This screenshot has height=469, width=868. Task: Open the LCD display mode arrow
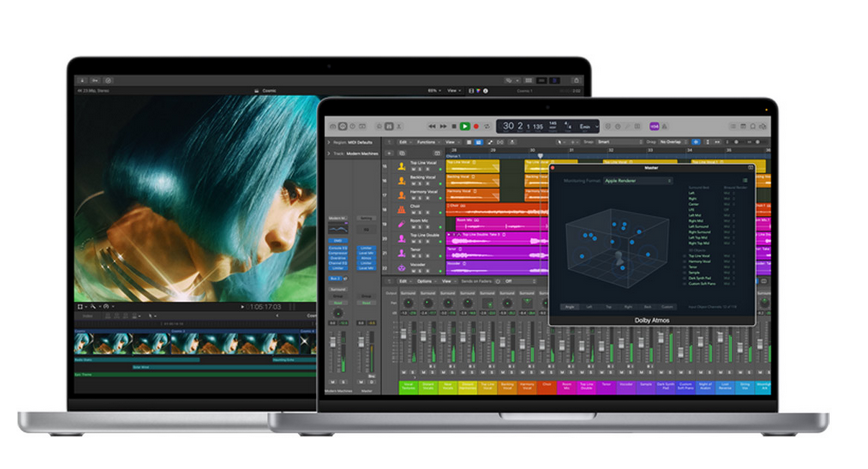click(x=596, y=127)
